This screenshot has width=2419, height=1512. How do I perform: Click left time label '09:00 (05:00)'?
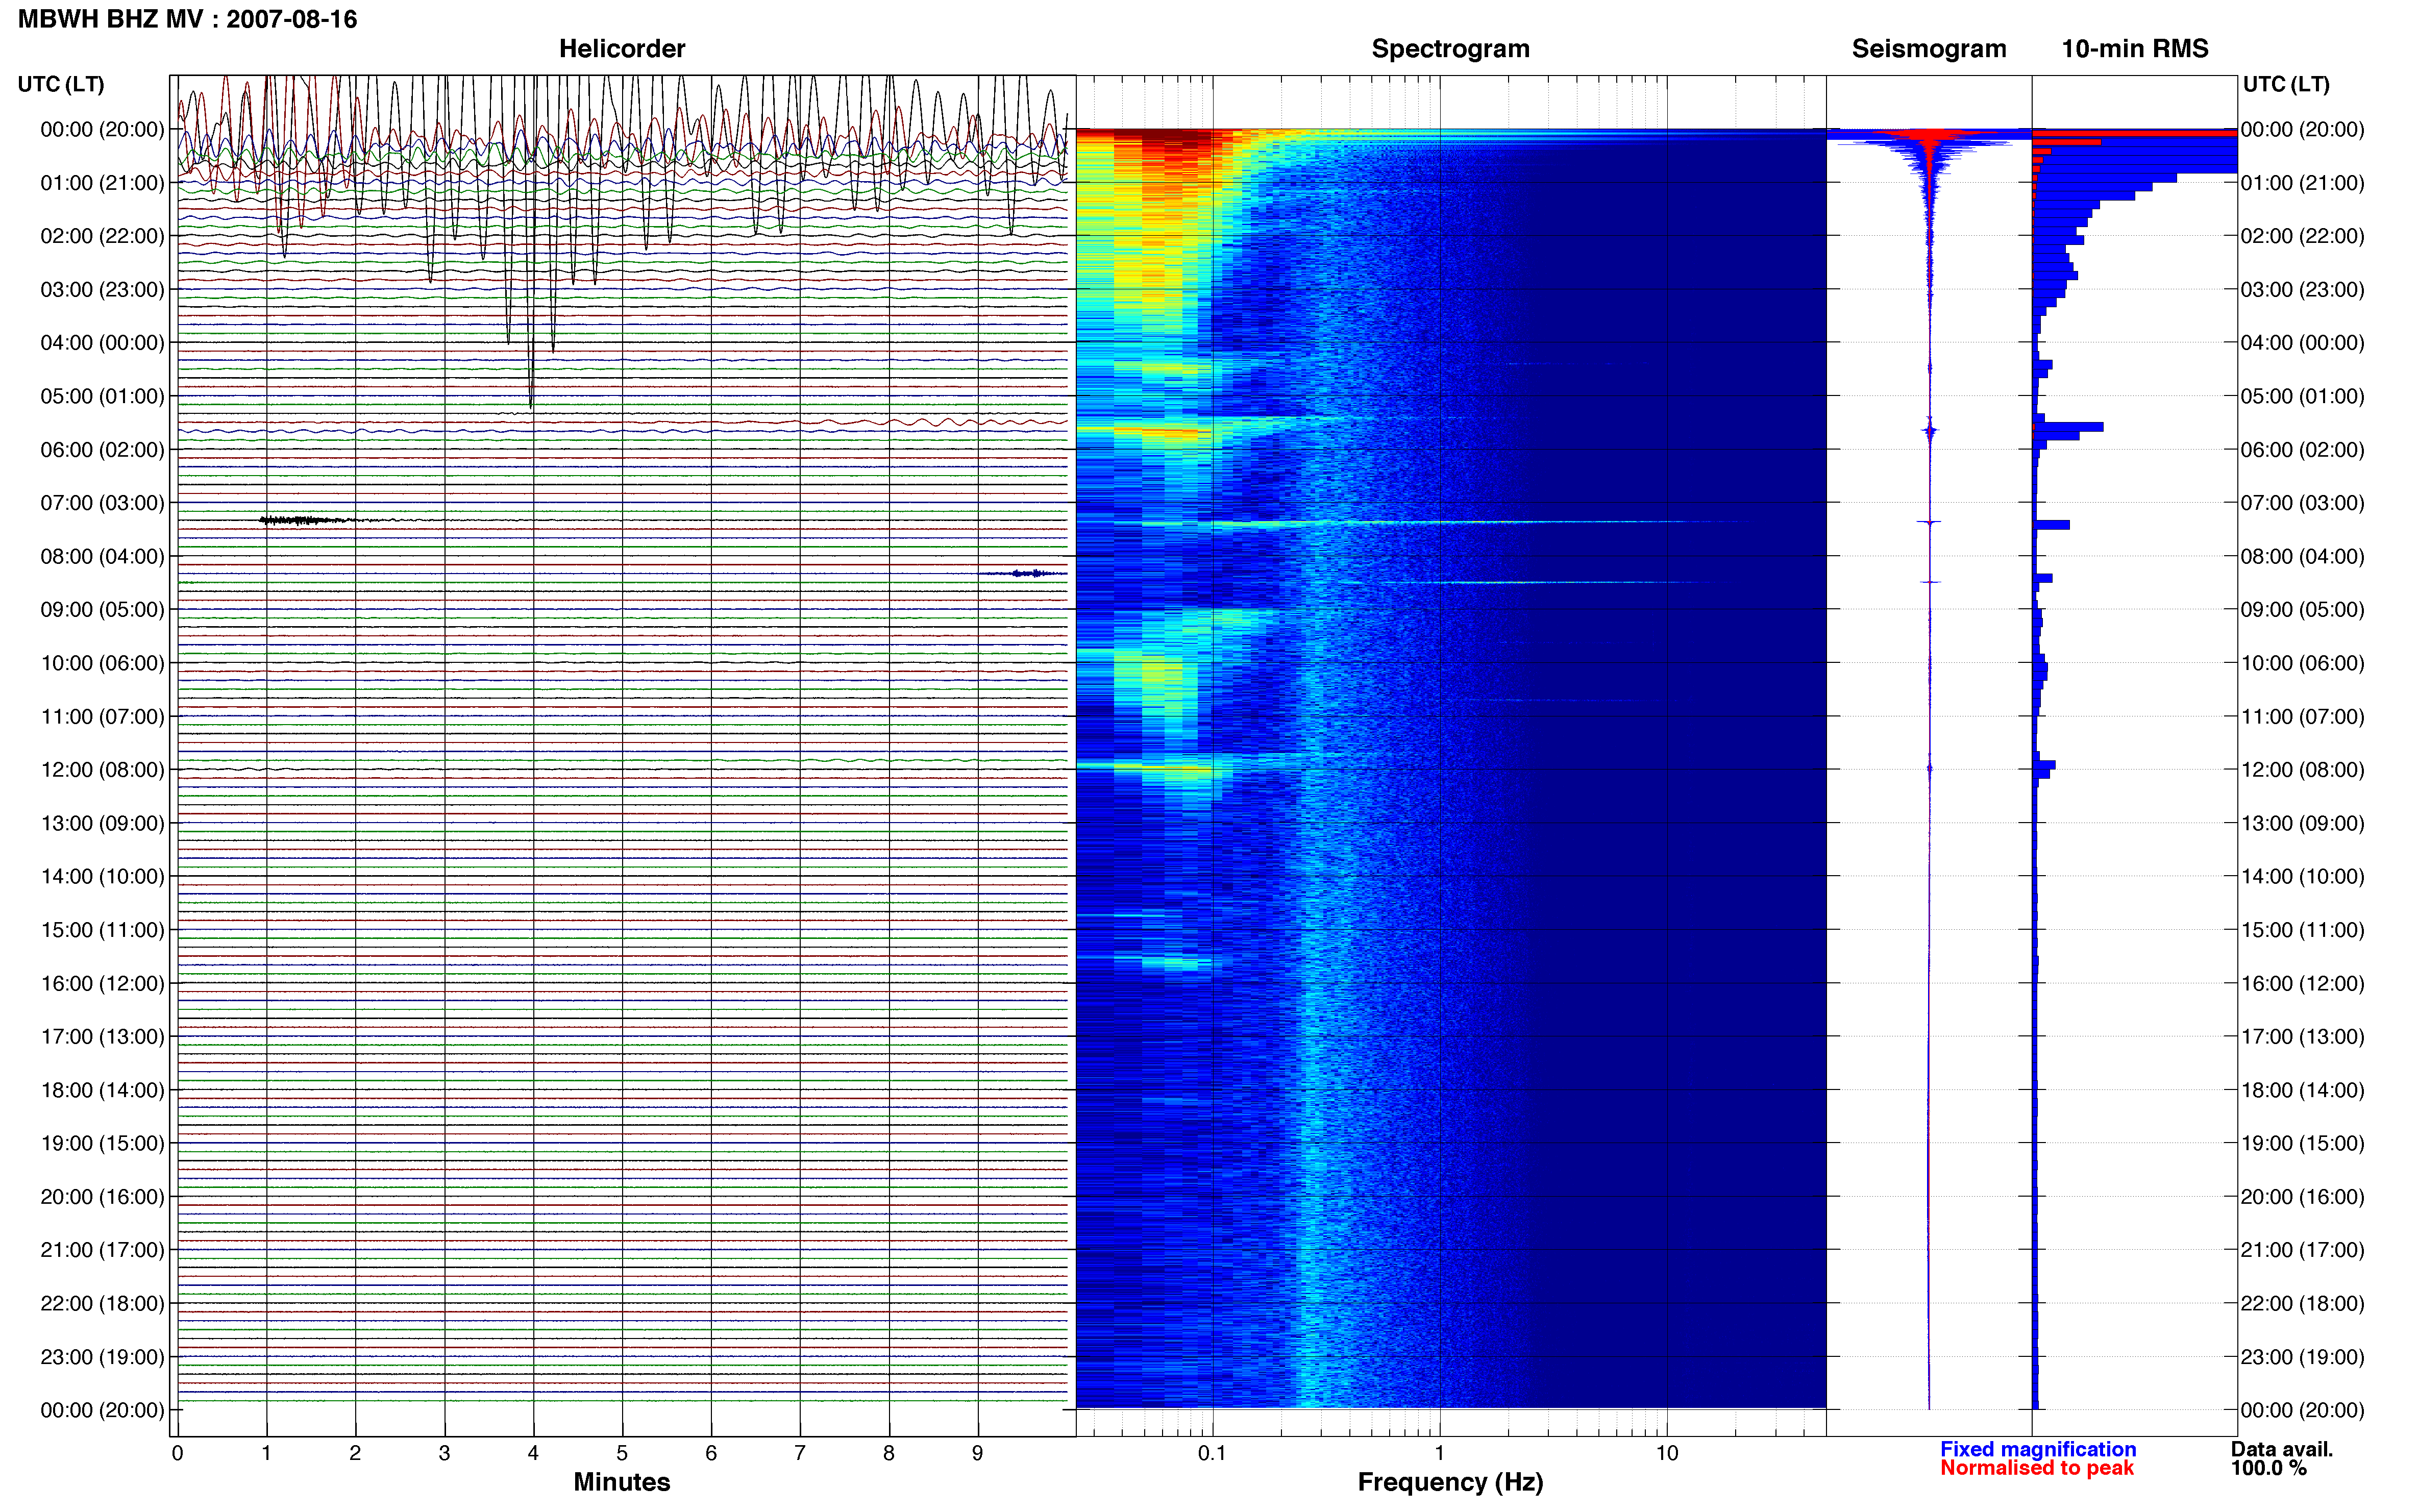coord(102,609)
